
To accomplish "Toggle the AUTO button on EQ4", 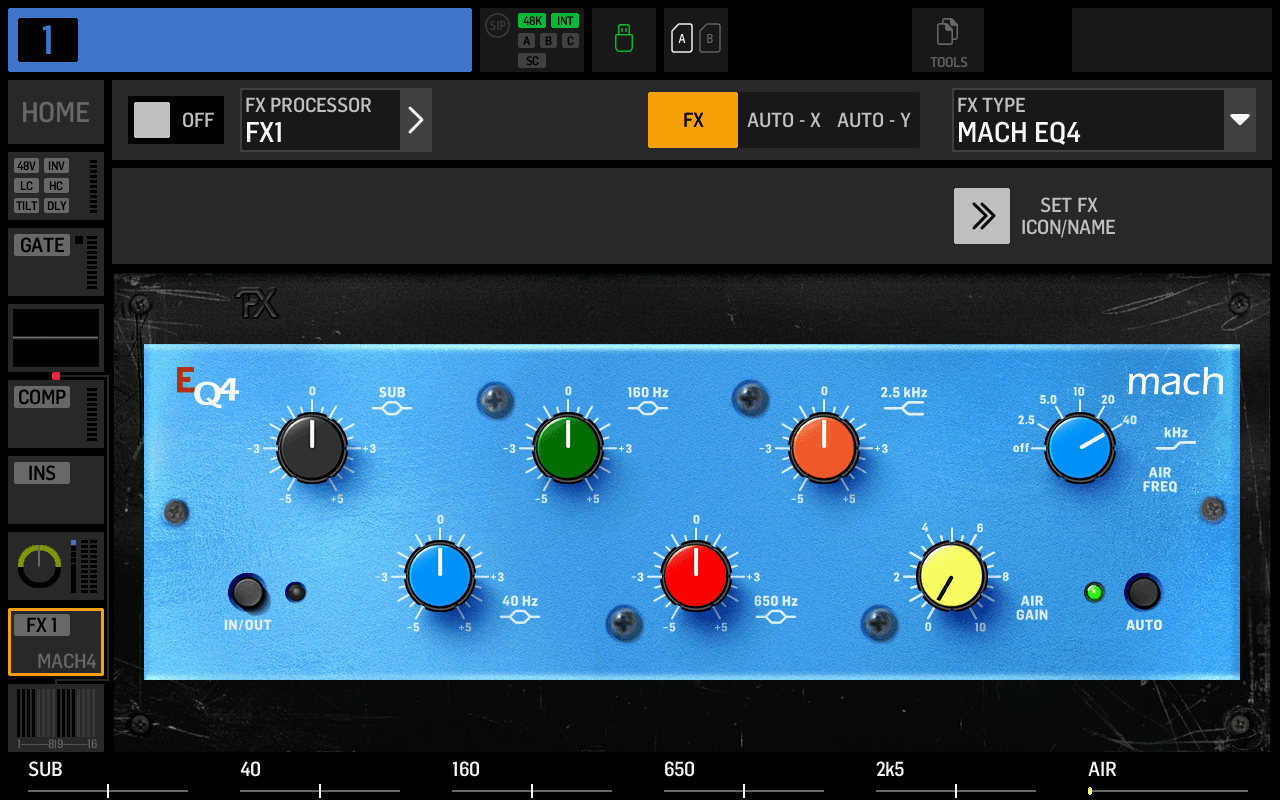I will [x=1143, y=592].
